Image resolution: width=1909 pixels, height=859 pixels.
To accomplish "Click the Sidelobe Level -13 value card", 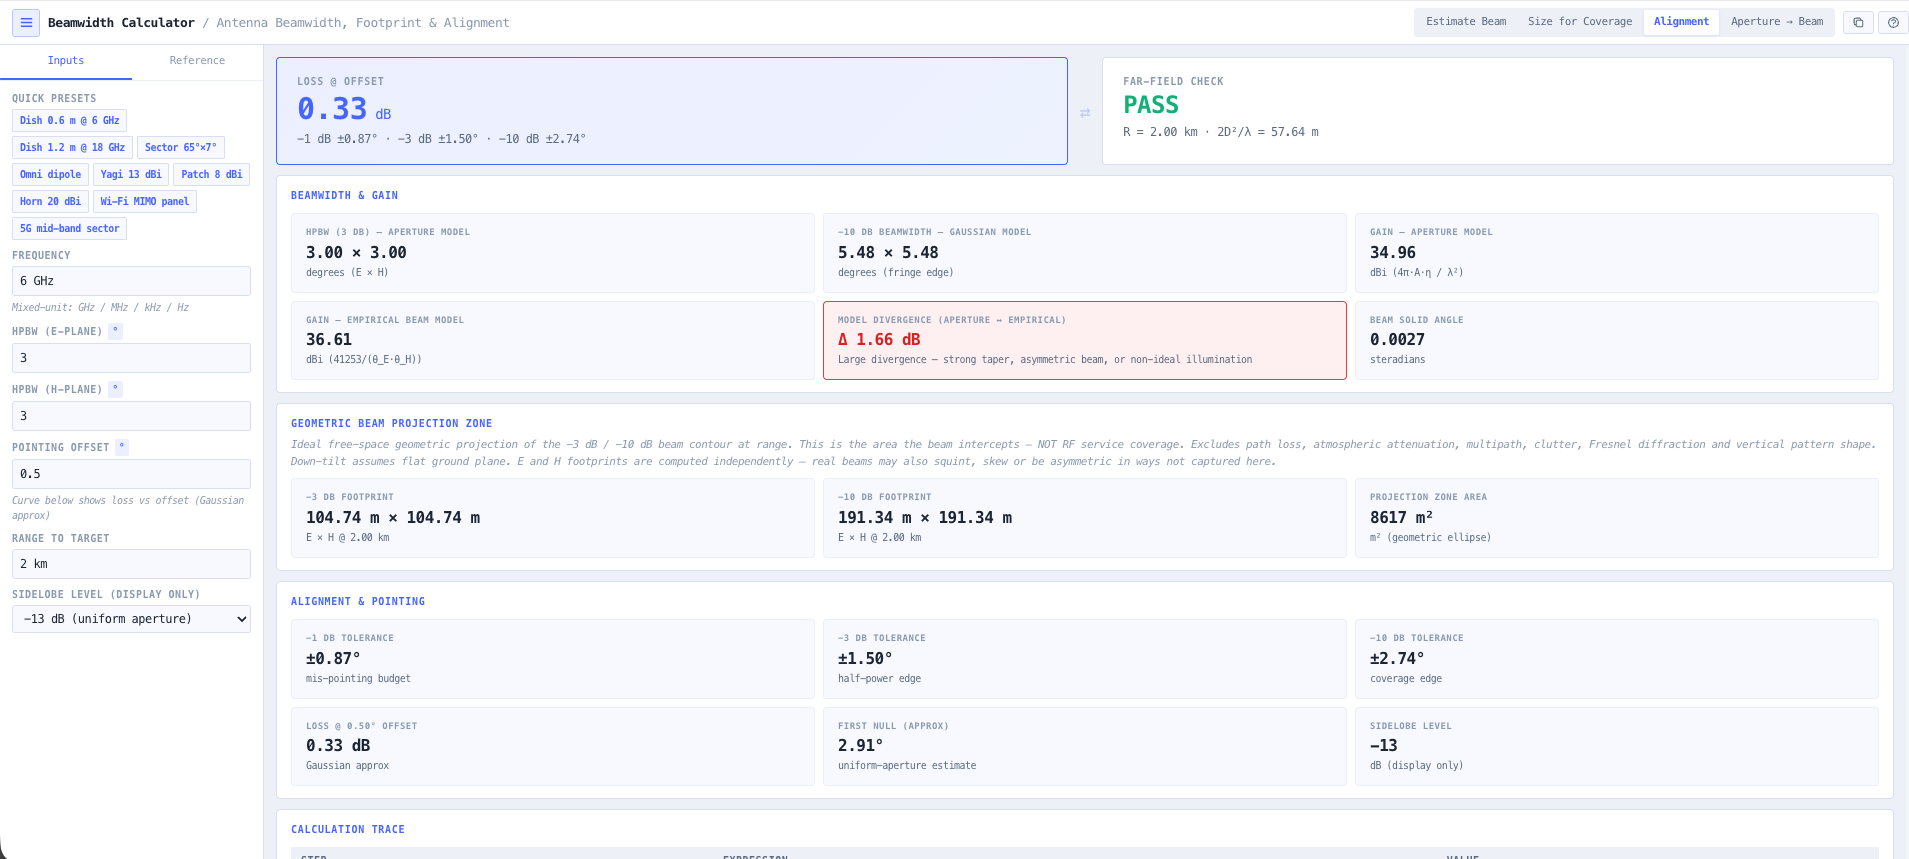I will (x=1616, y=746).
